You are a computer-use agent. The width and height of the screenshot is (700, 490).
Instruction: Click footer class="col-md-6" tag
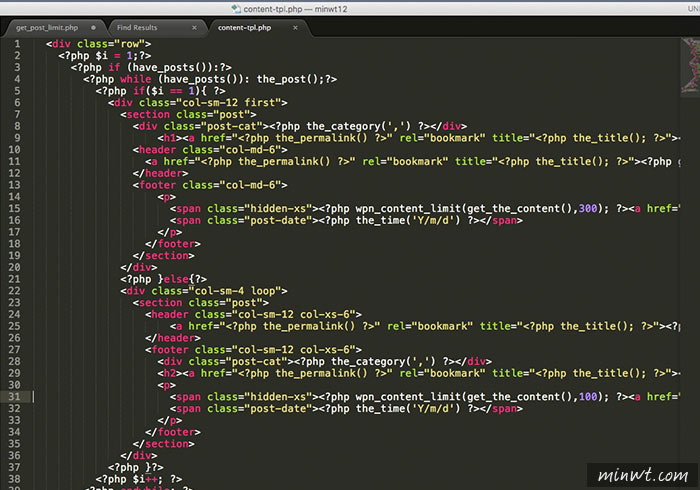coord(210,185)
